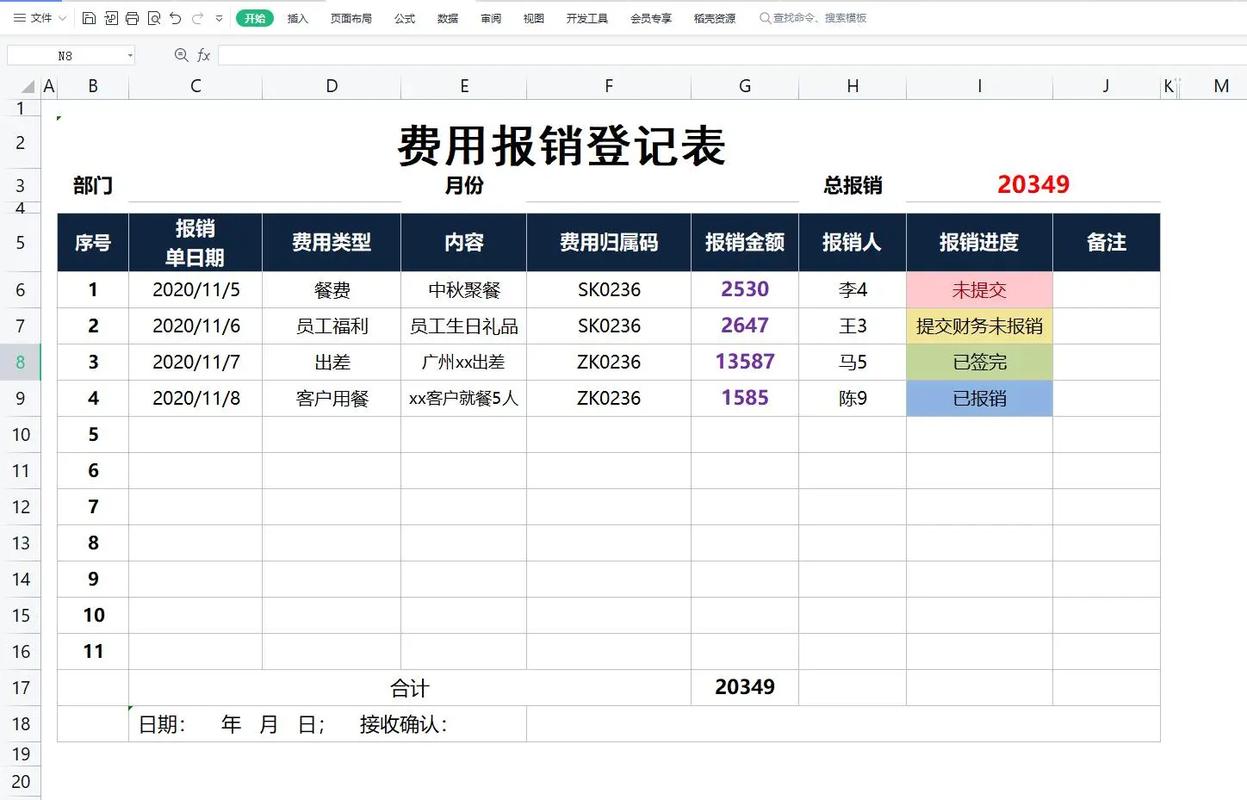This screenshot has width=1247, height=800.
Task: Click the 查找命令 search box
Action: pyautogui.click(x=814, y=18)
